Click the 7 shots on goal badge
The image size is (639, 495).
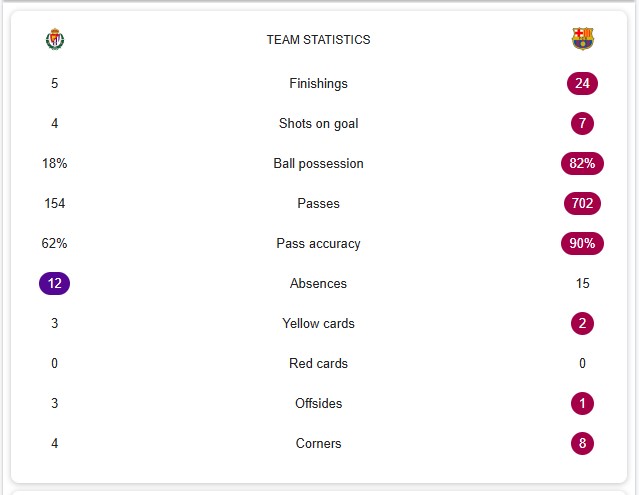coord(582,123)
